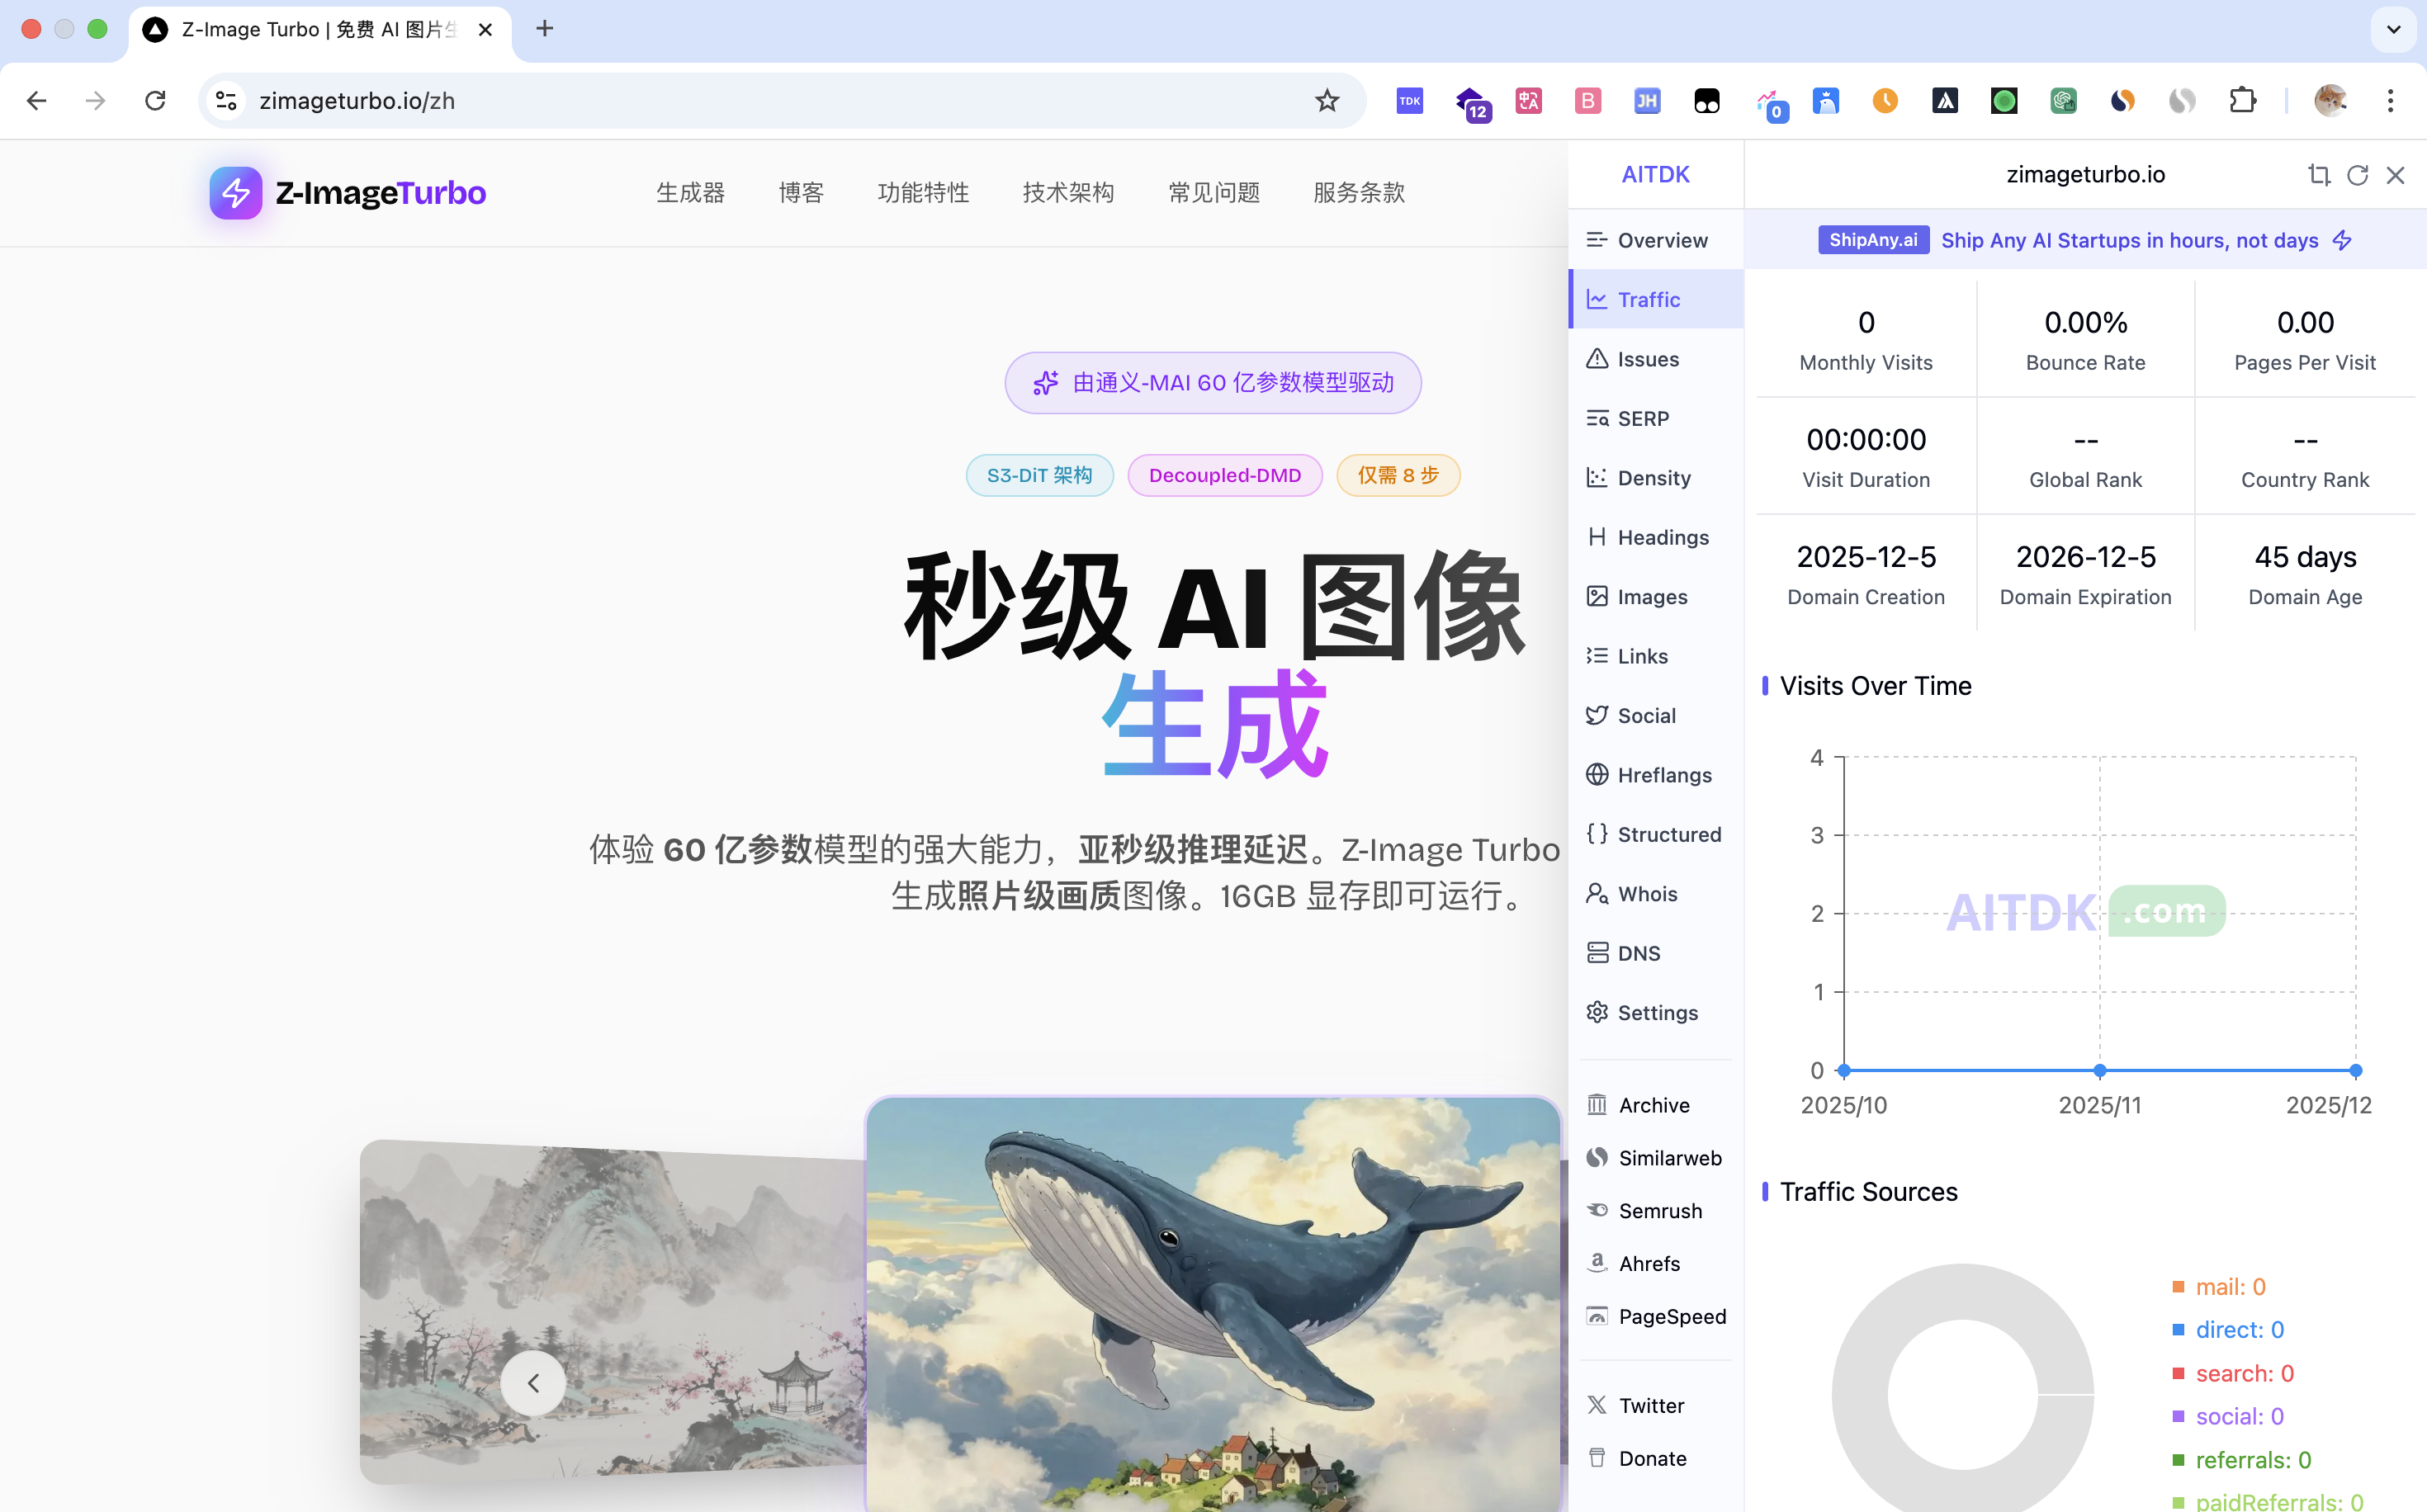The width and height of the screenshot is (2427, 1512).
Task: Open the Whois section in the sidebar
Action: click(1646, 894)
